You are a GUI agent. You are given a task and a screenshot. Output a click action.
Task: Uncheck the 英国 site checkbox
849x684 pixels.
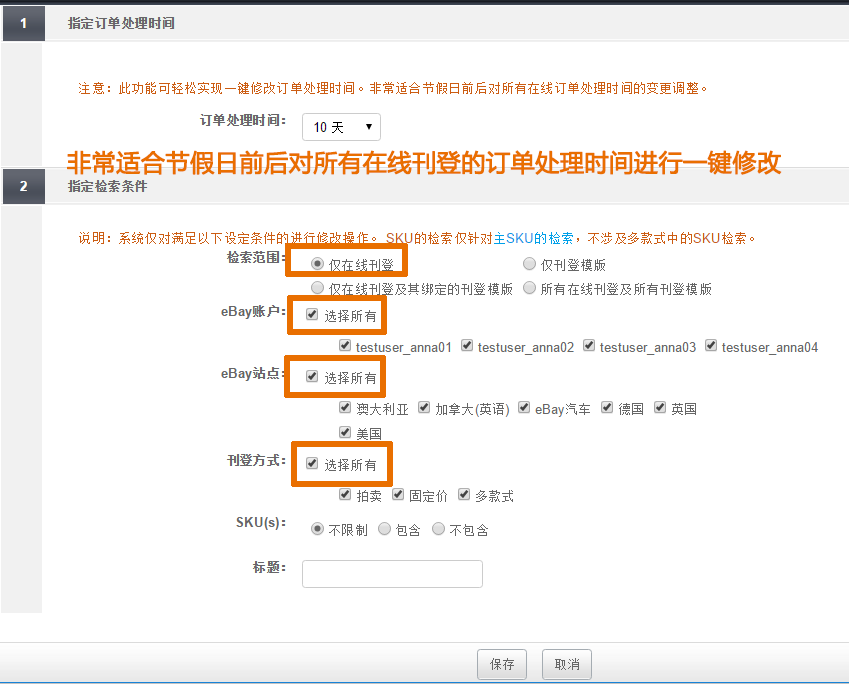coord(659,407)
